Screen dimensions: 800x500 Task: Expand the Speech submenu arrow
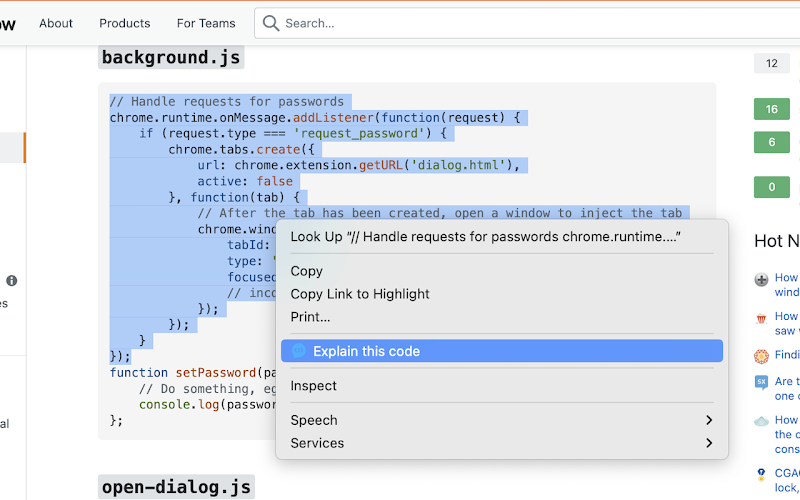pyautogui.click(x=709, y=420)
